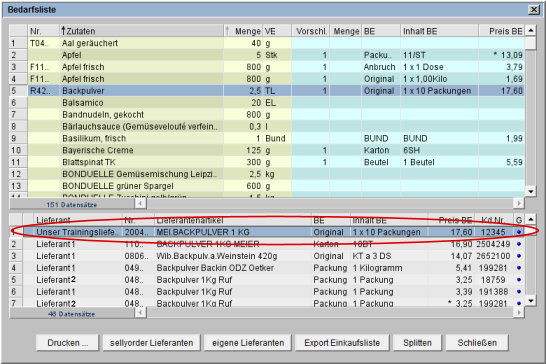Open sellyorder Lieferanten
Viewport: 546px width, 364px height.
[151, 343]
